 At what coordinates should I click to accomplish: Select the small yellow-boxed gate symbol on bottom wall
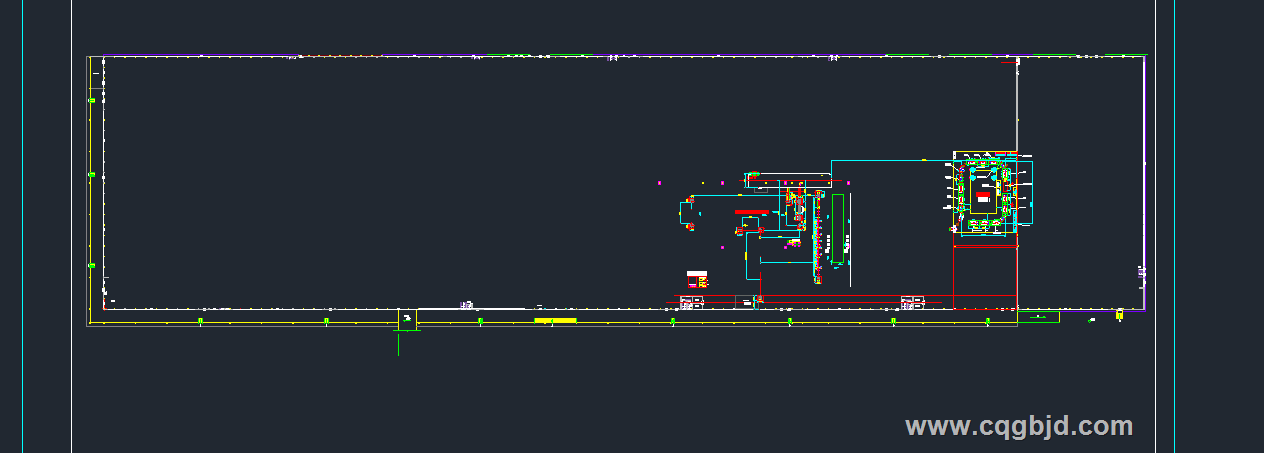(x=407, y=319)
